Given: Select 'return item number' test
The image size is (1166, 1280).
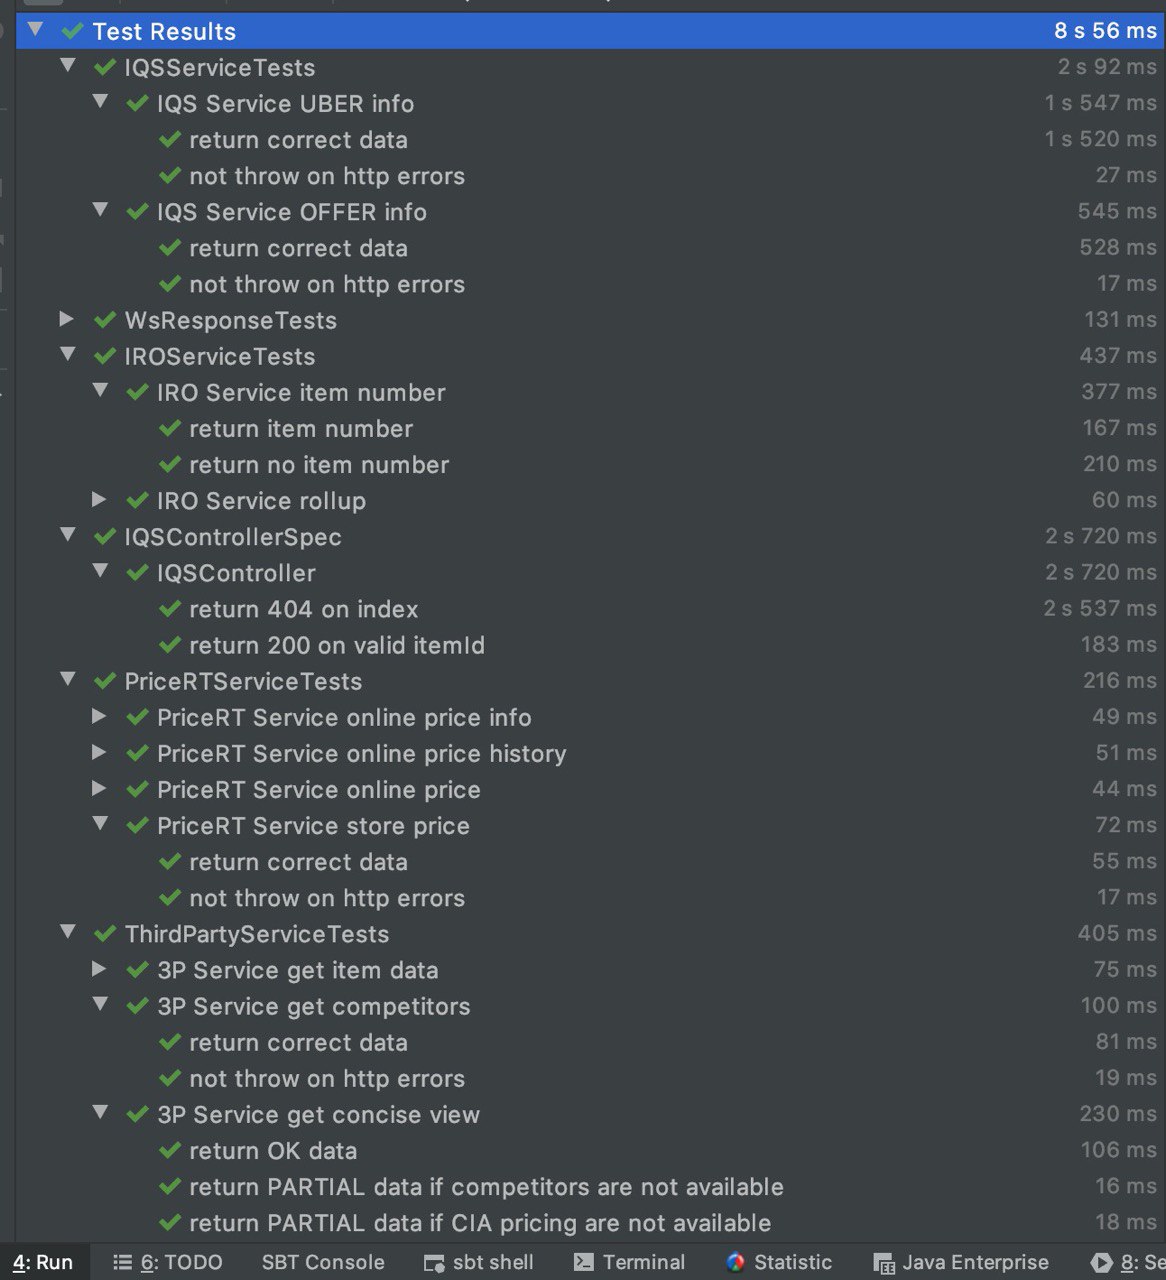Looking at the screenshot, I should coord(590,428).
